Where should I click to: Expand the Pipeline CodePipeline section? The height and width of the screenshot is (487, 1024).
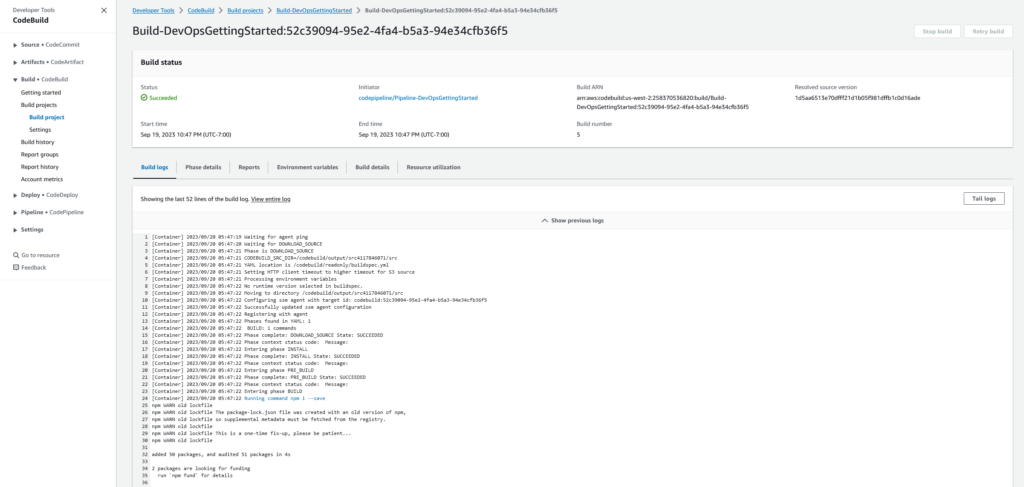point(15,212)
